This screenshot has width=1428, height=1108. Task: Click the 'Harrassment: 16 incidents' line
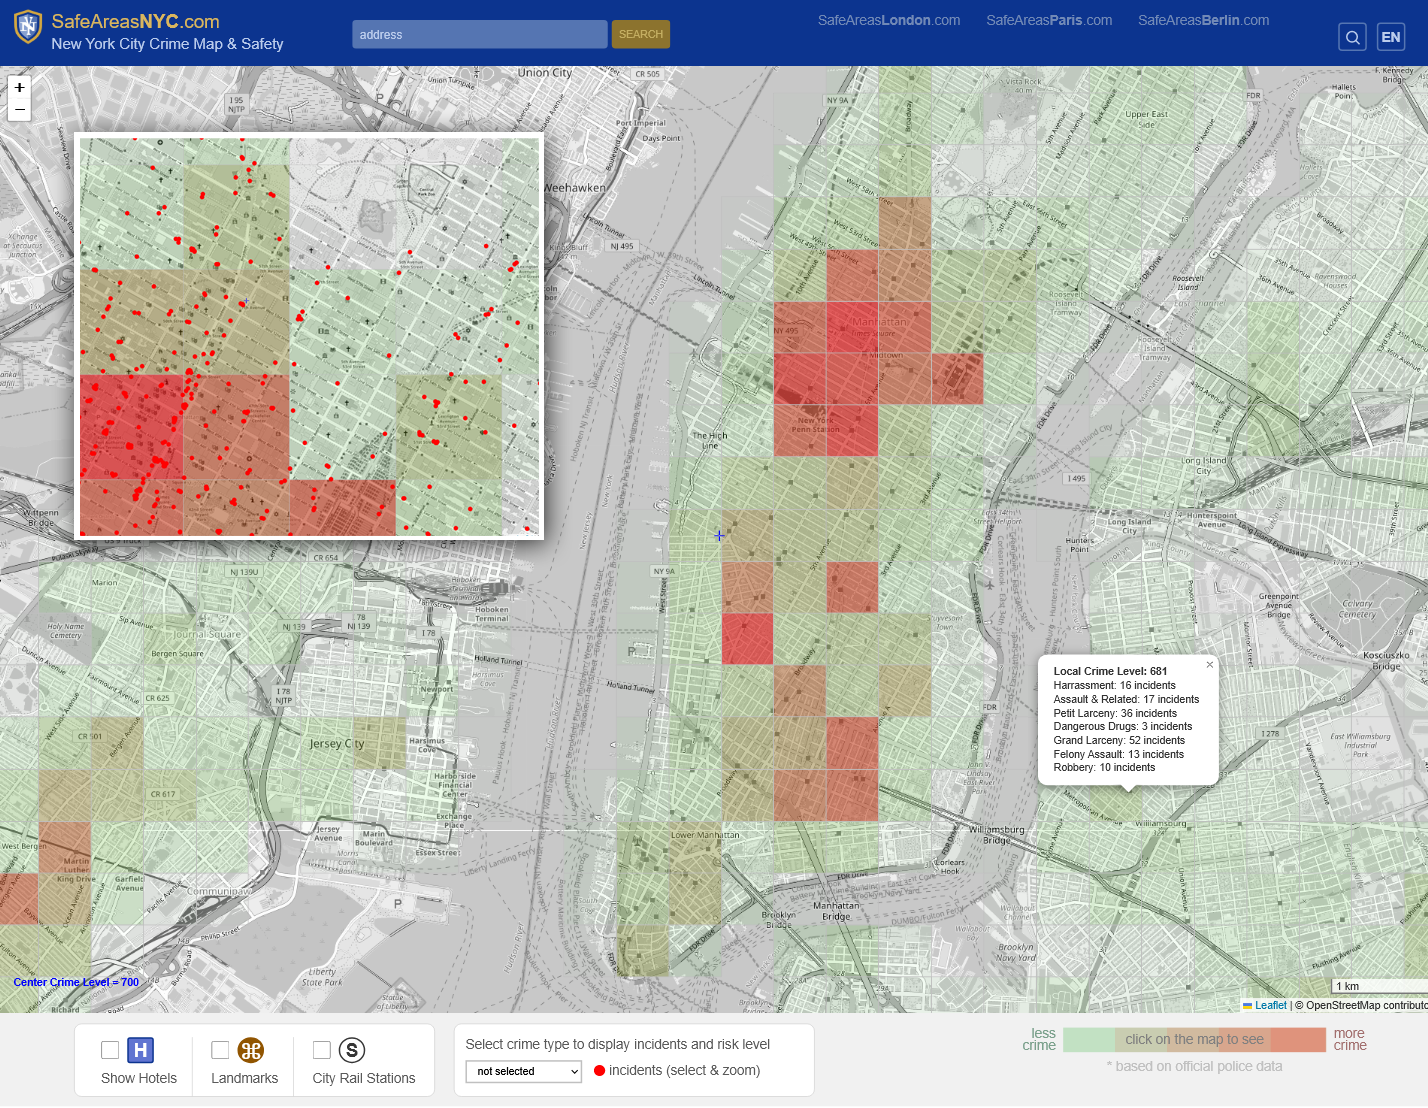1114,685
